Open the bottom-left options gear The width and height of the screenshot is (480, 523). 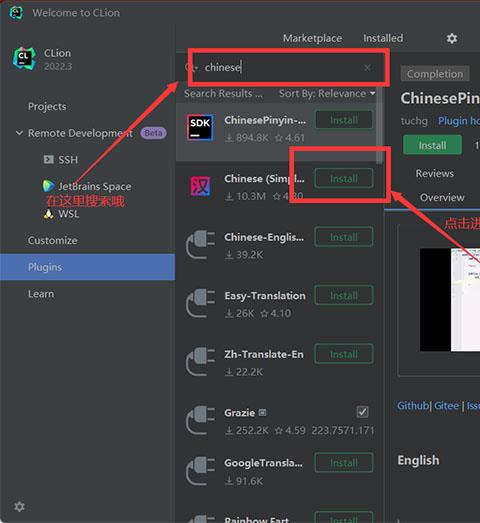point(19,506)
